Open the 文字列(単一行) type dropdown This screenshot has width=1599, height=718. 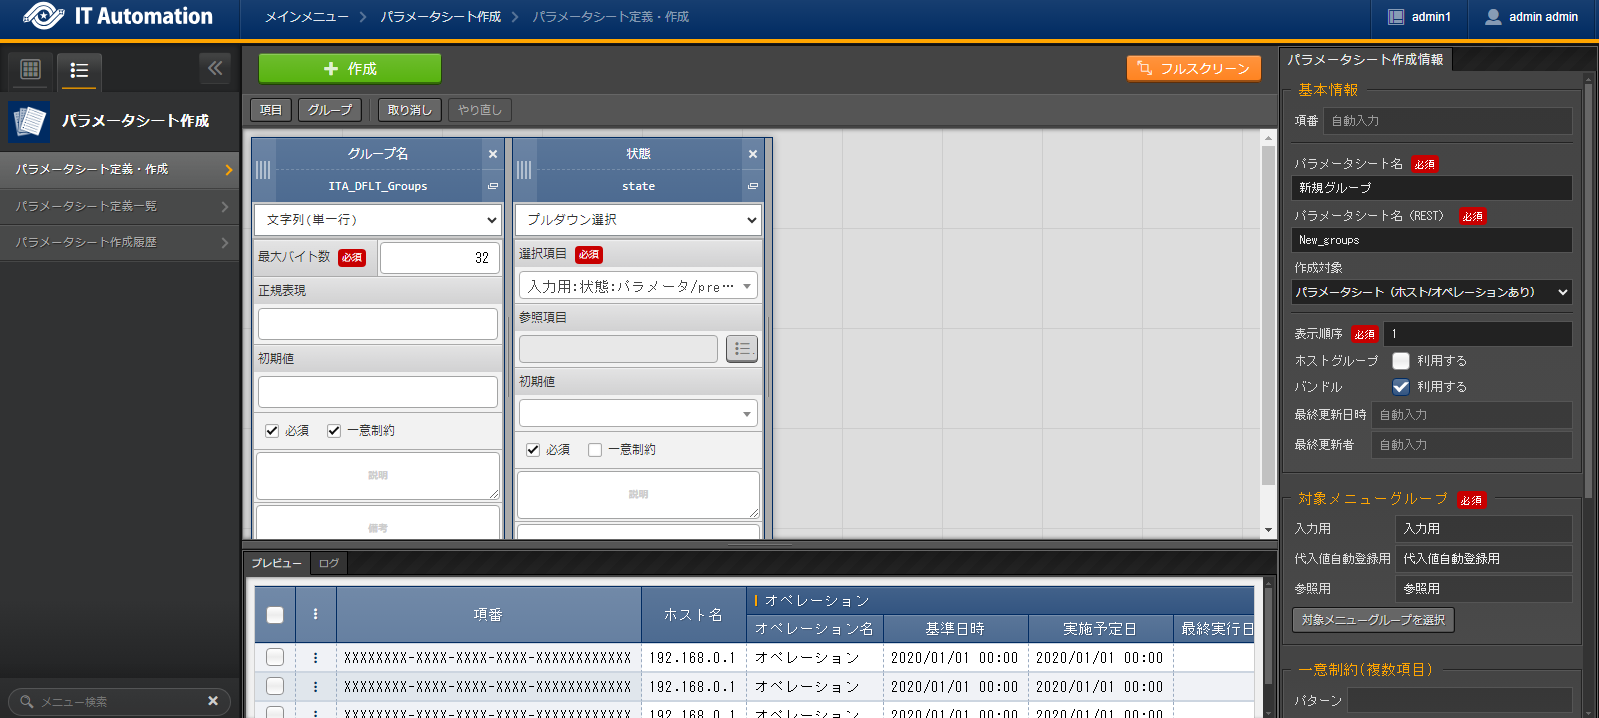click(x=378, y=220)
